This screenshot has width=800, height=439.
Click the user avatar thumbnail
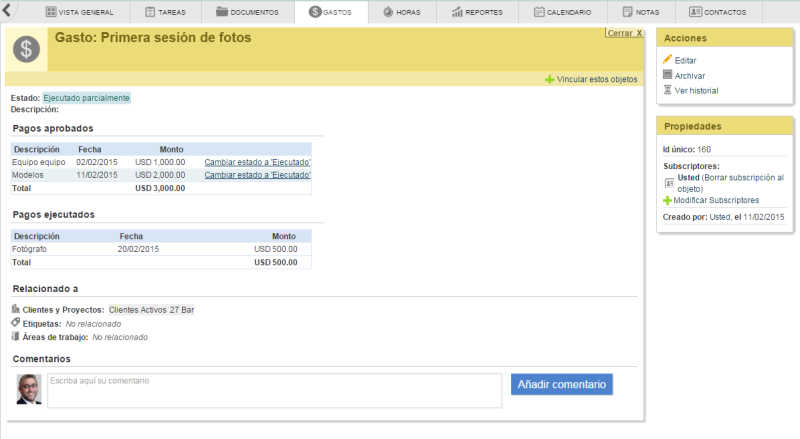click(x=29, y=389)
